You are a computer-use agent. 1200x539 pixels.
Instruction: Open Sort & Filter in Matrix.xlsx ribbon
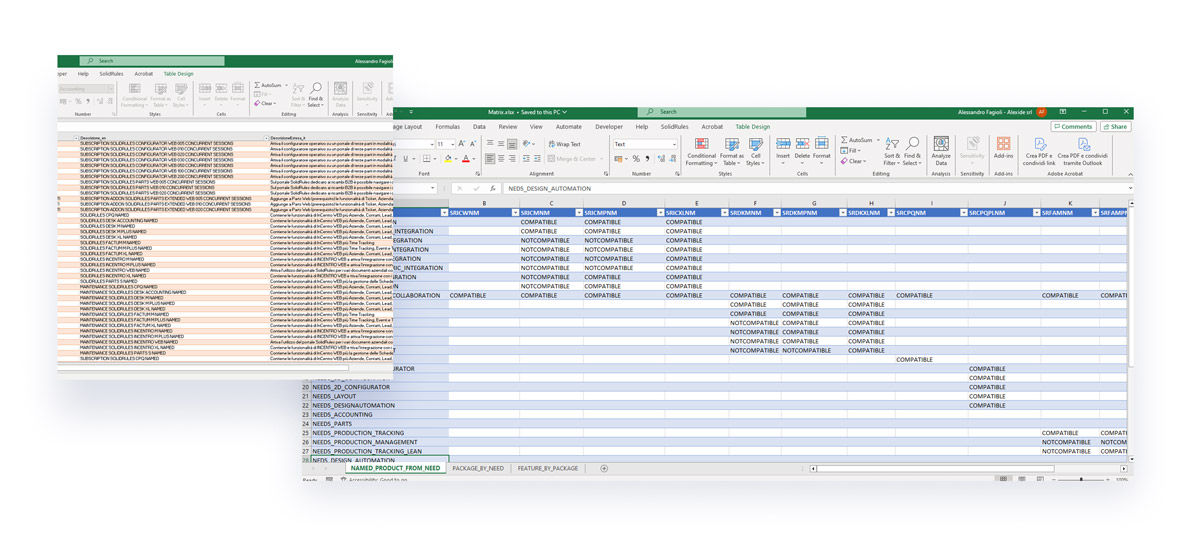point(891,151)
